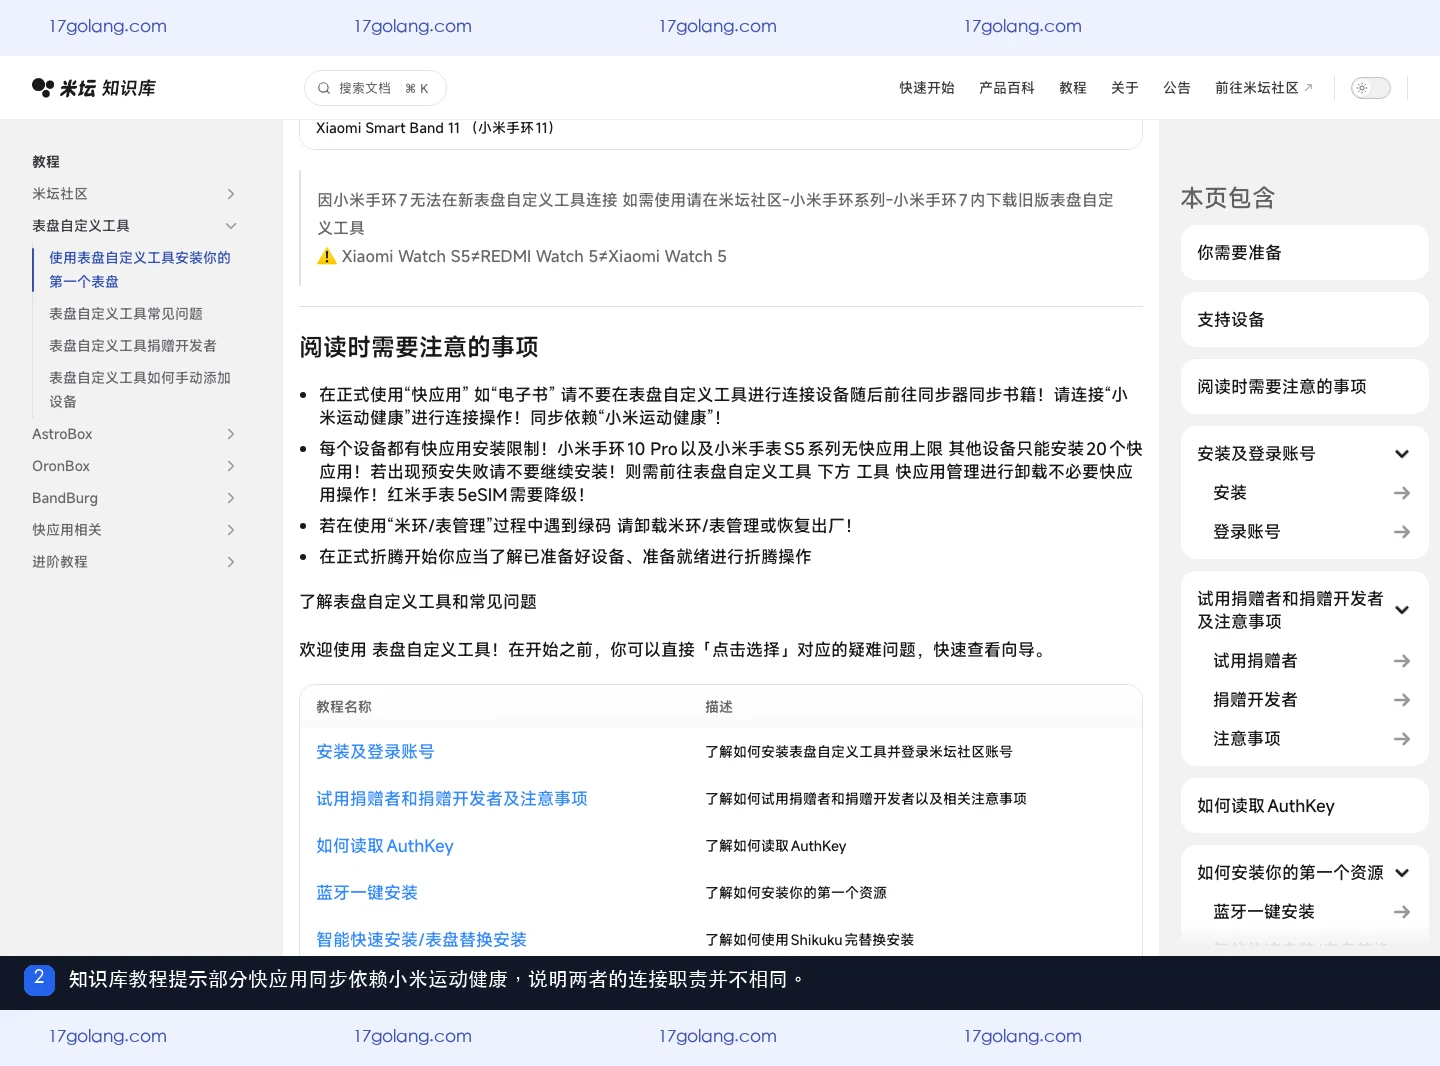This screenshot has height=1066, width=1440.
Task: Open the 公告 nav item
Action: [1177, 88]
